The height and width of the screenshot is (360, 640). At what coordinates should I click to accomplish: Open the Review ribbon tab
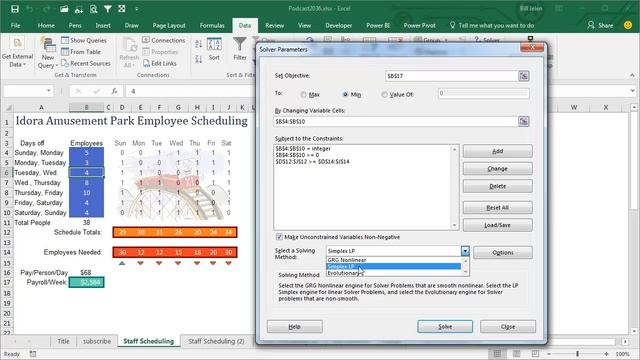pos(274,25)
